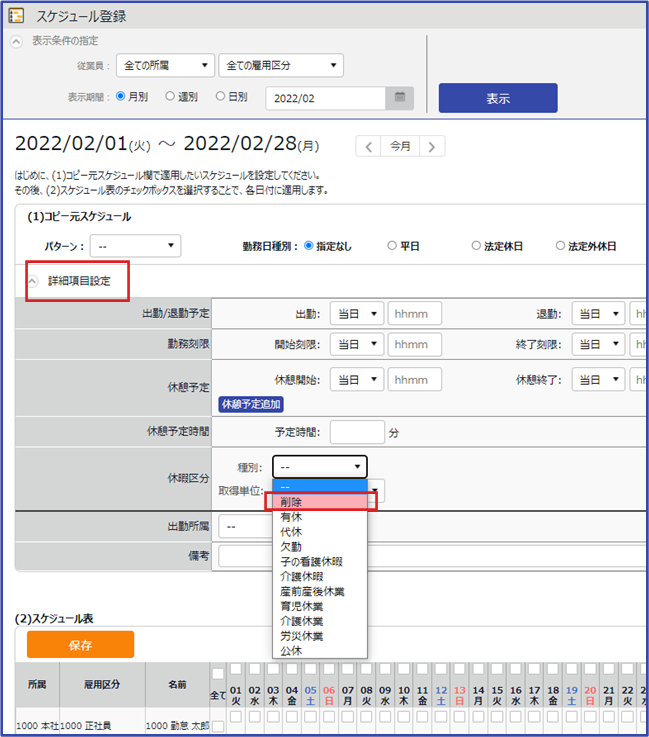The height and width of the screenshot is (737, 649).
Task: Select 有休 in the leave type list
Action: (x=320, y=517)
